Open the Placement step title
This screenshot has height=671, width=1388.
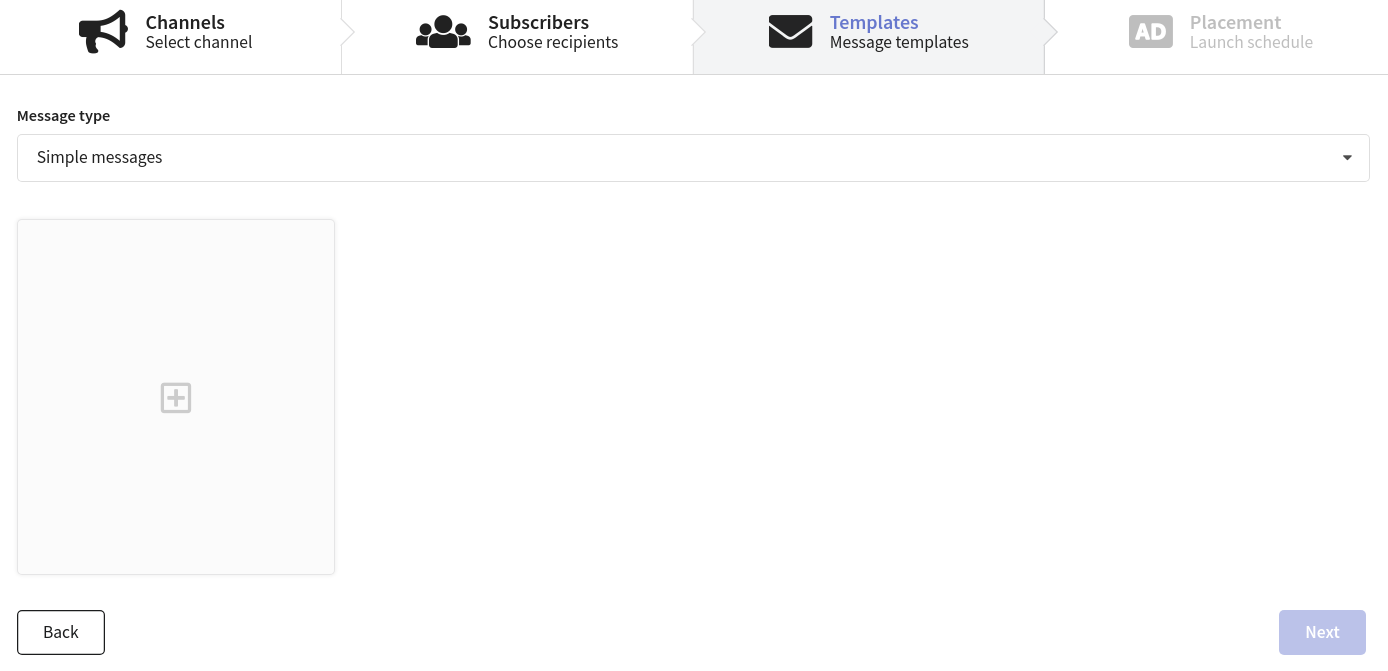coord(1235,22)
